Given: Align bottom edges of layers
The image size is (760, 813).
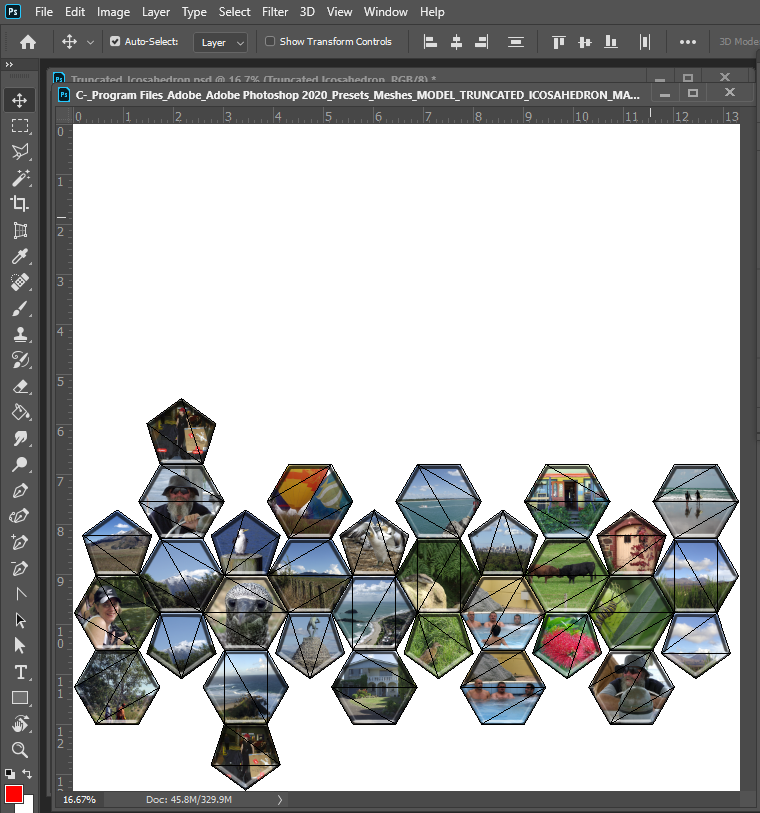Looking at the screenshot, I should (611, 42).
